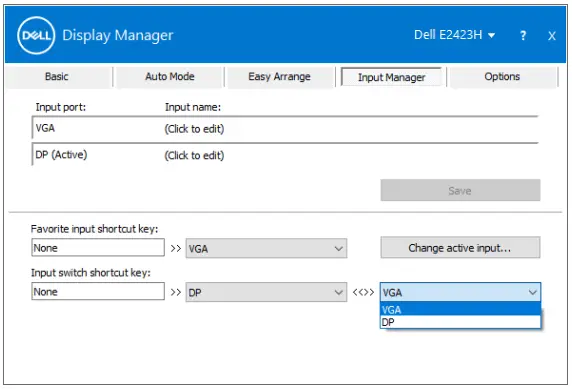Go to the Options tab
This screenshot has width=572, height=389.
coord(502,77)
